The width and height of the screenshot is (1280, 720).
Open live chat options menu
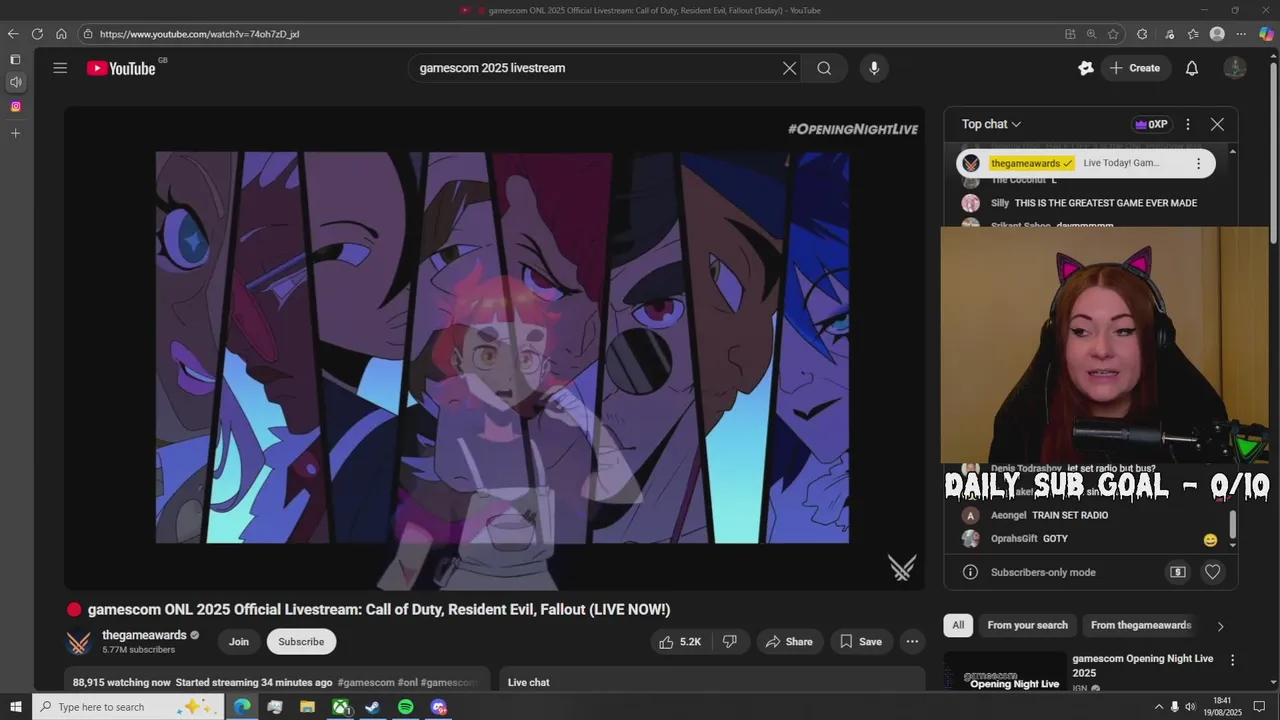pyautogui.click(x=1188, y=124)
